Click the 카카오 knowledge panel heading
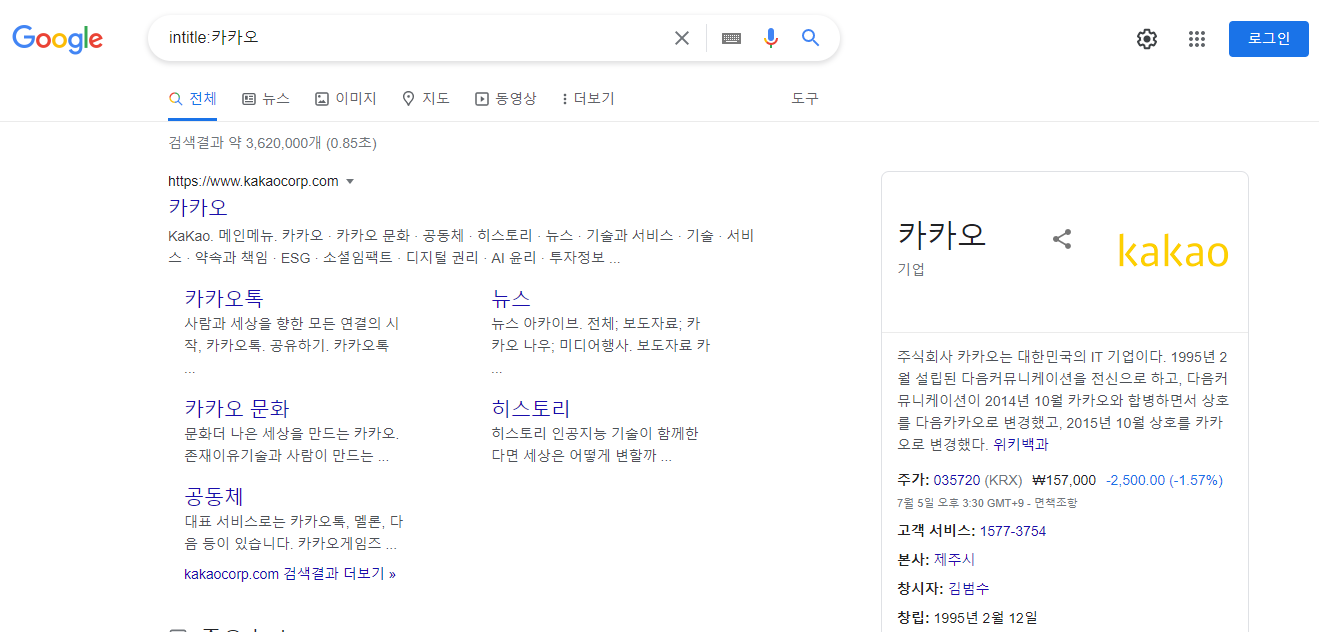The image size is (1319, 632). [x=942, y=234]
